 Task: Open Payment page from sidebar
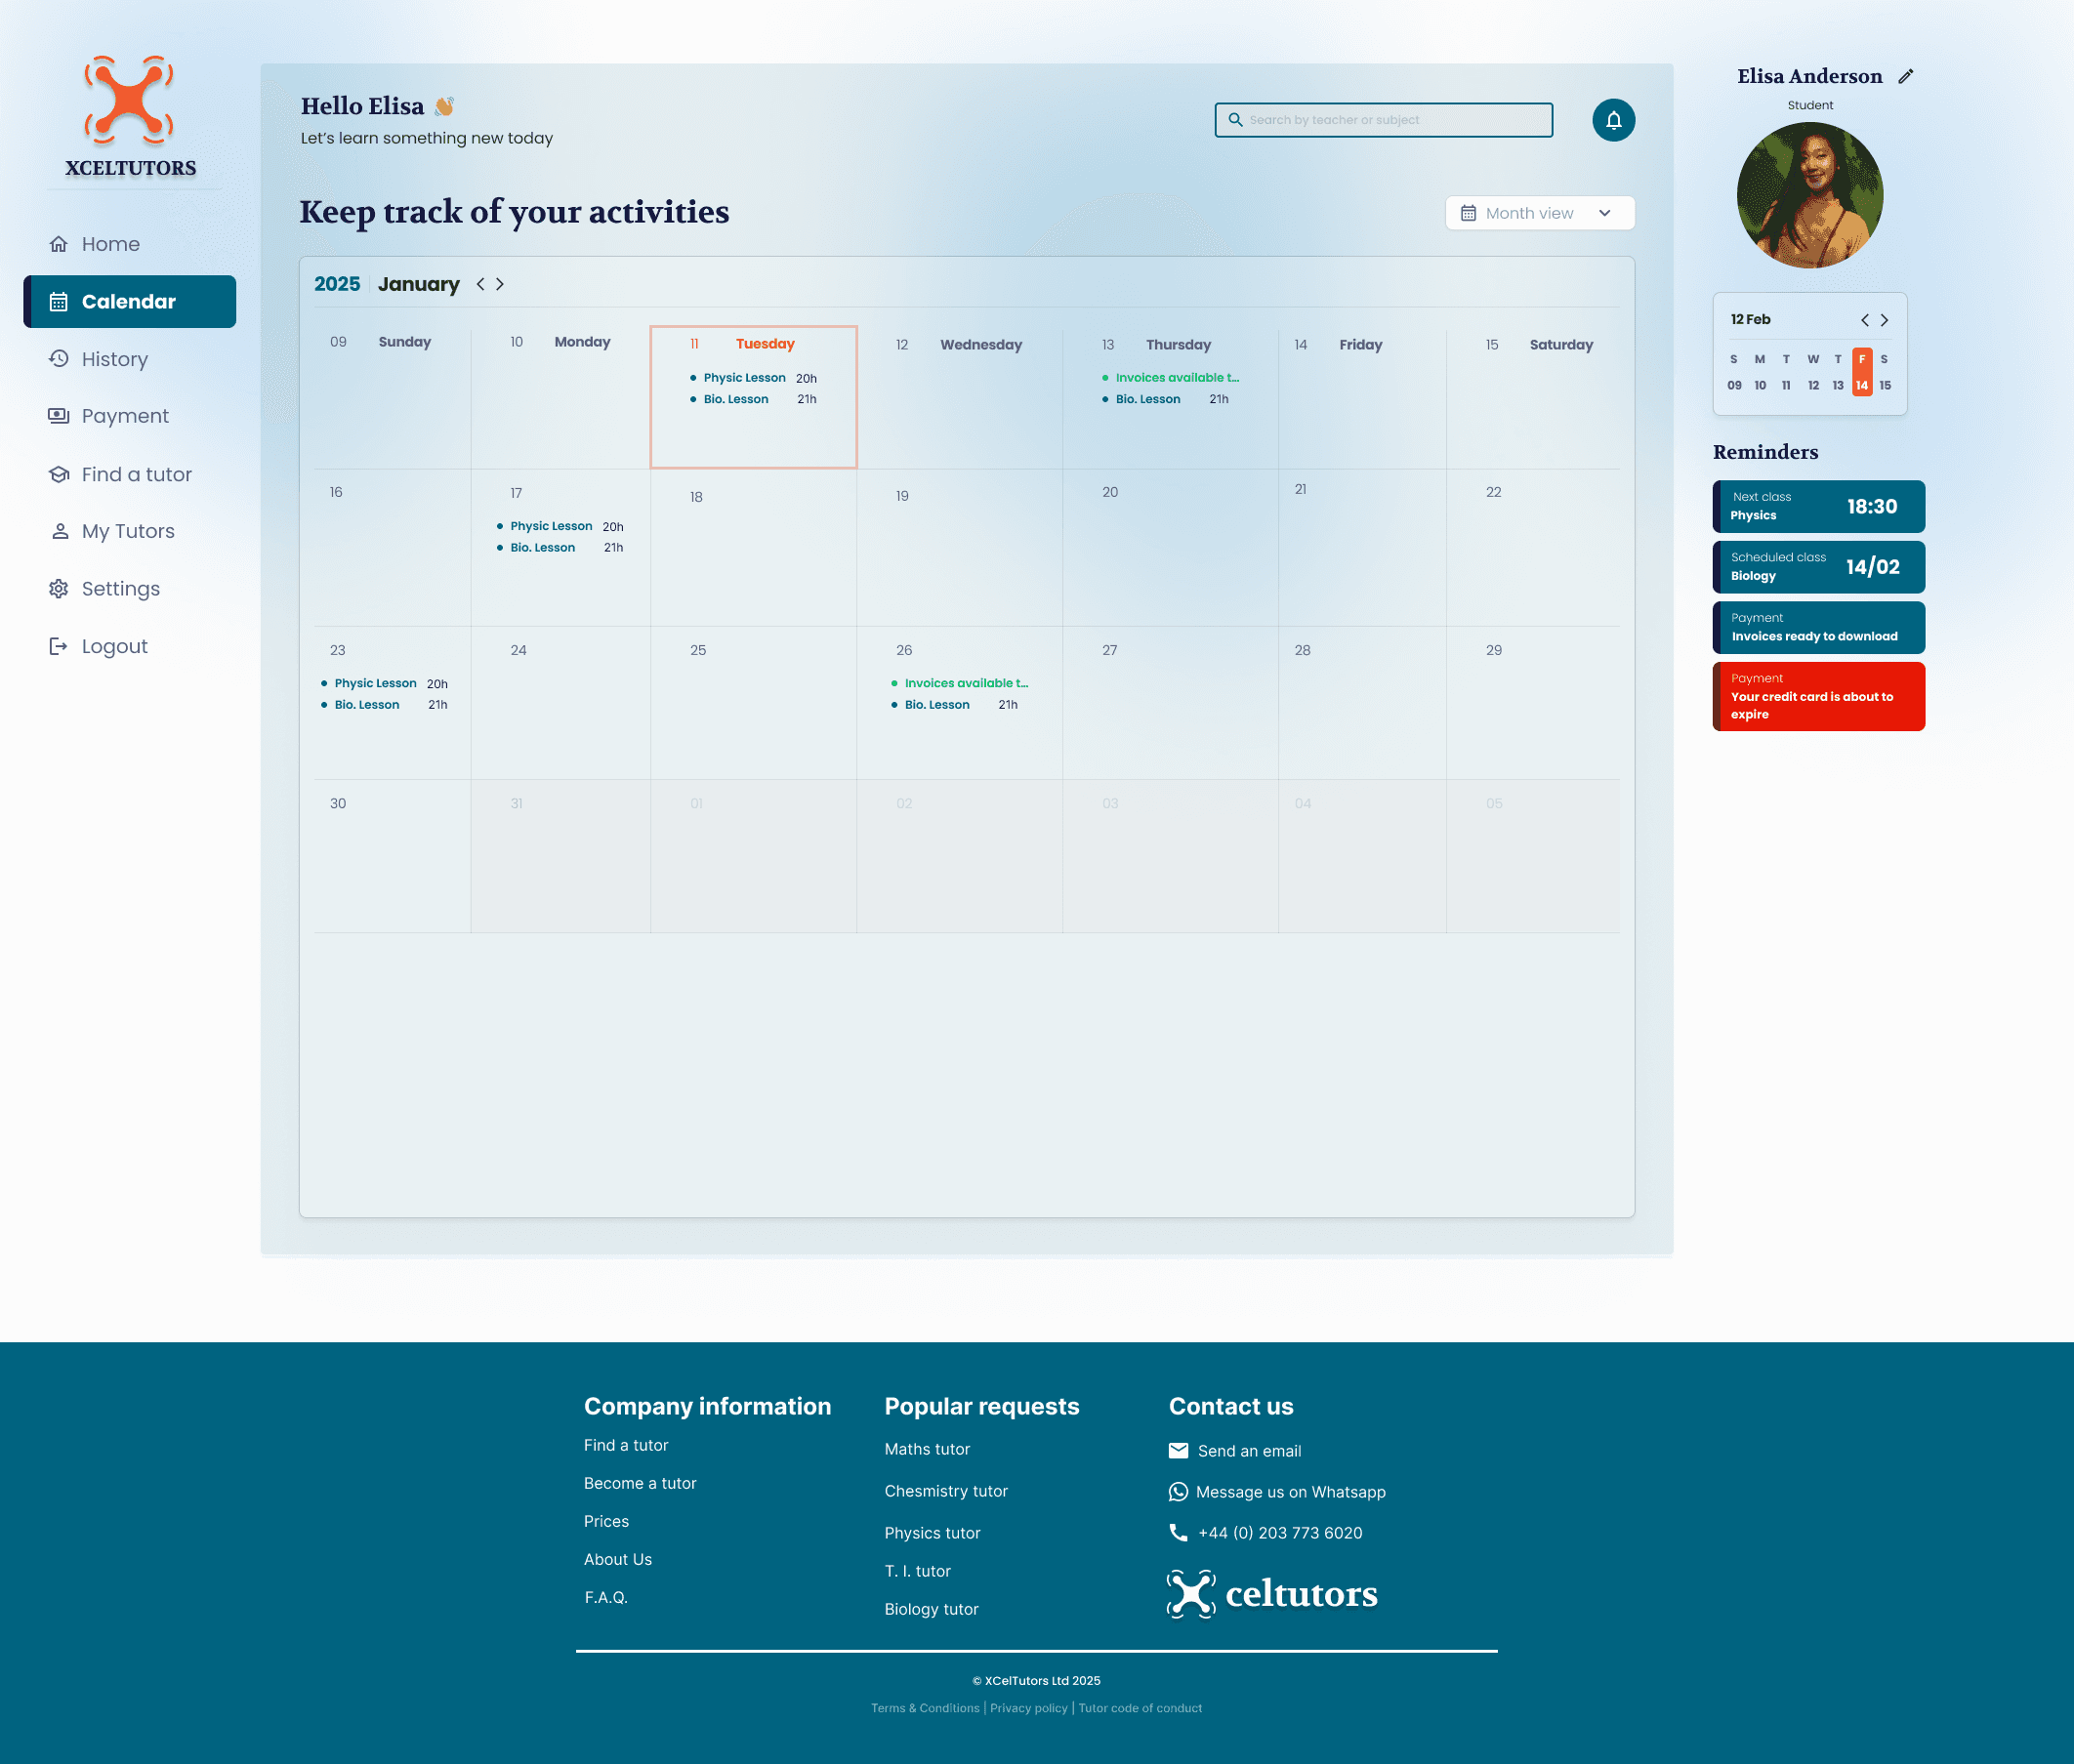point(124,416)
